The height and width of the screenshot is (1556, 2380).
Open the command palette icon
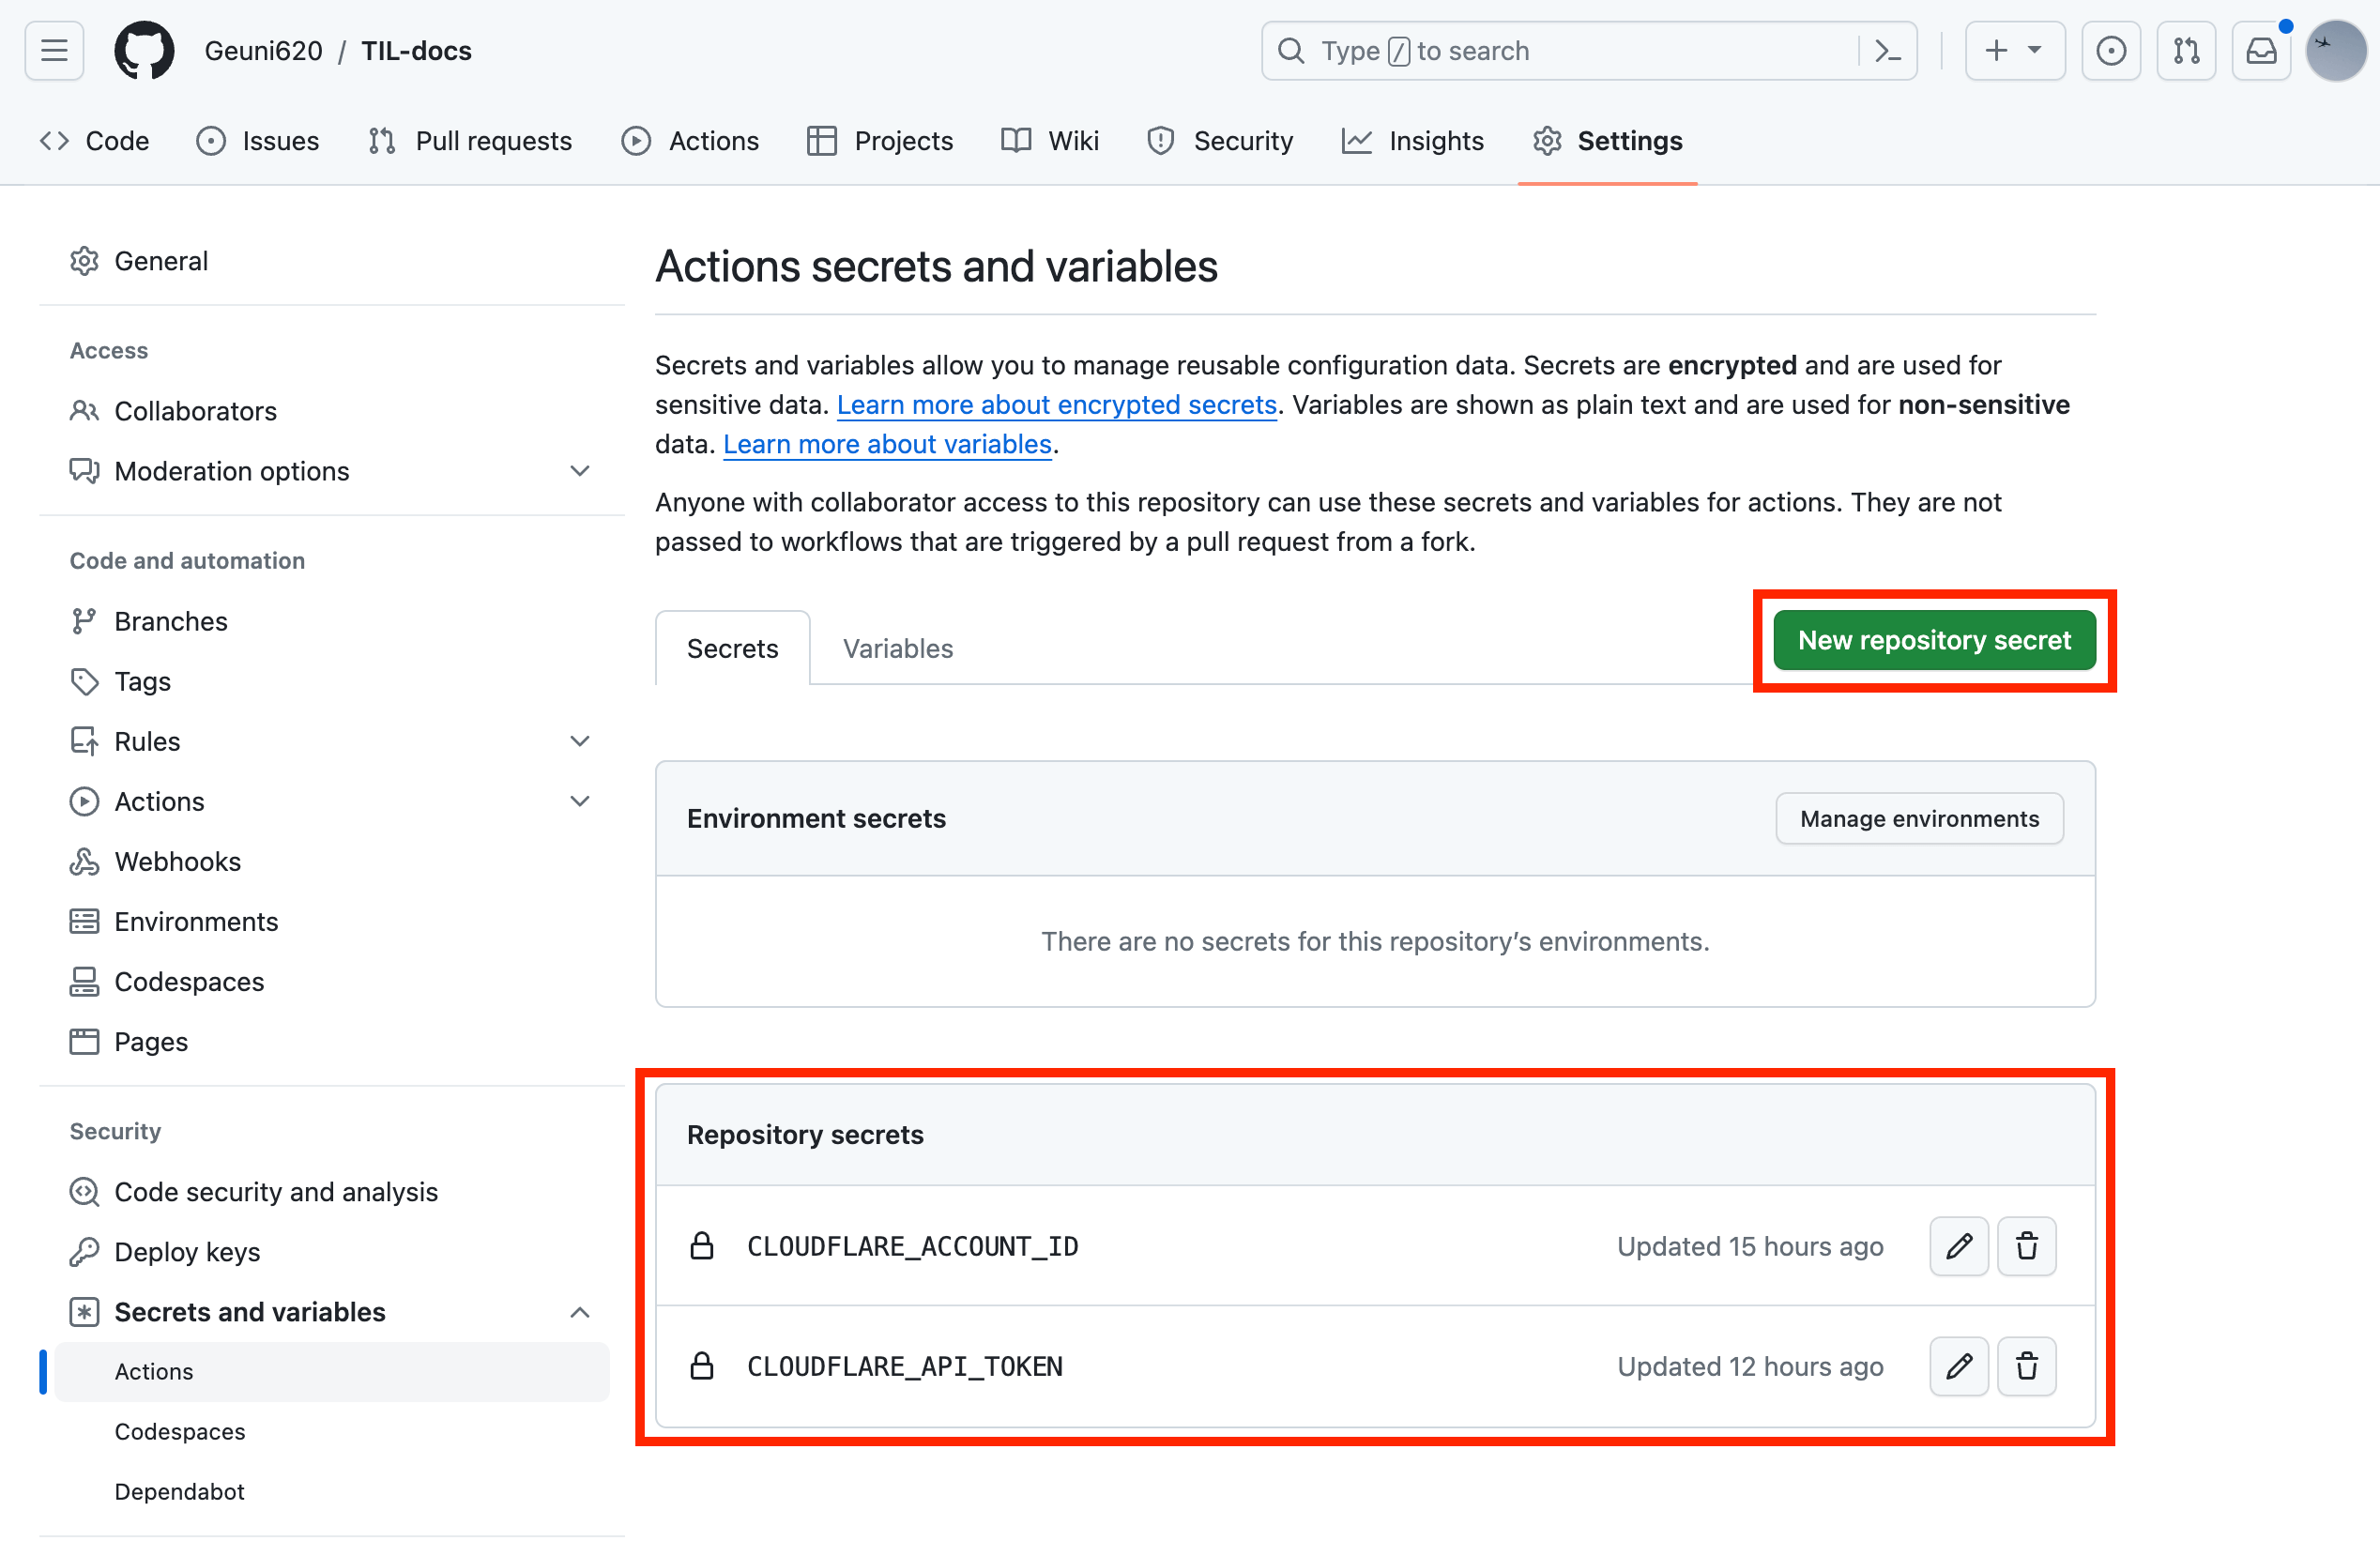[1887, 50]
